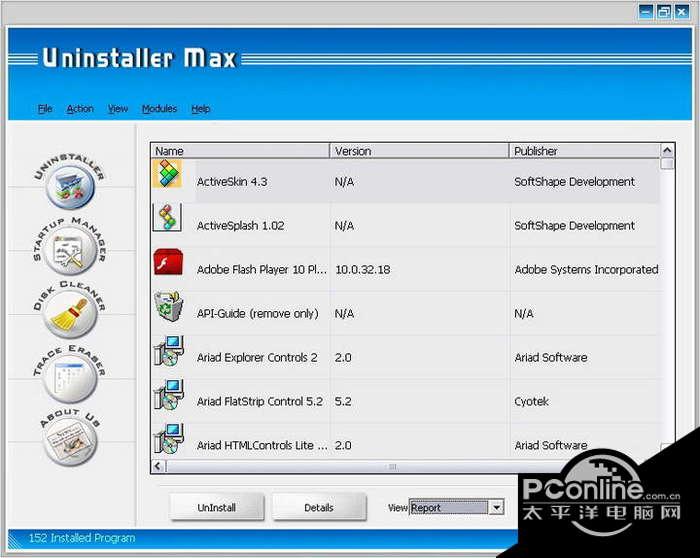700x558 pixels.
Task: Click SoftShape Development for ActiveSplash row
Action: (x=574, y=225)
